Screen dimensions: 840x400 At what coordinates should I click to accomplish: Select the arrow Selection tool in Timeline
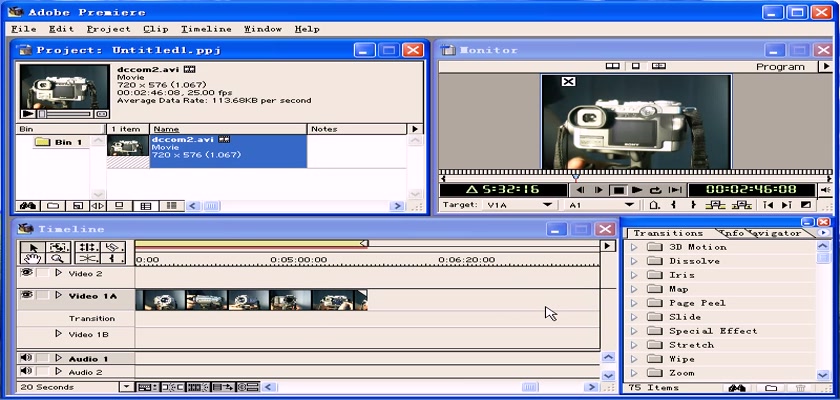34,247
